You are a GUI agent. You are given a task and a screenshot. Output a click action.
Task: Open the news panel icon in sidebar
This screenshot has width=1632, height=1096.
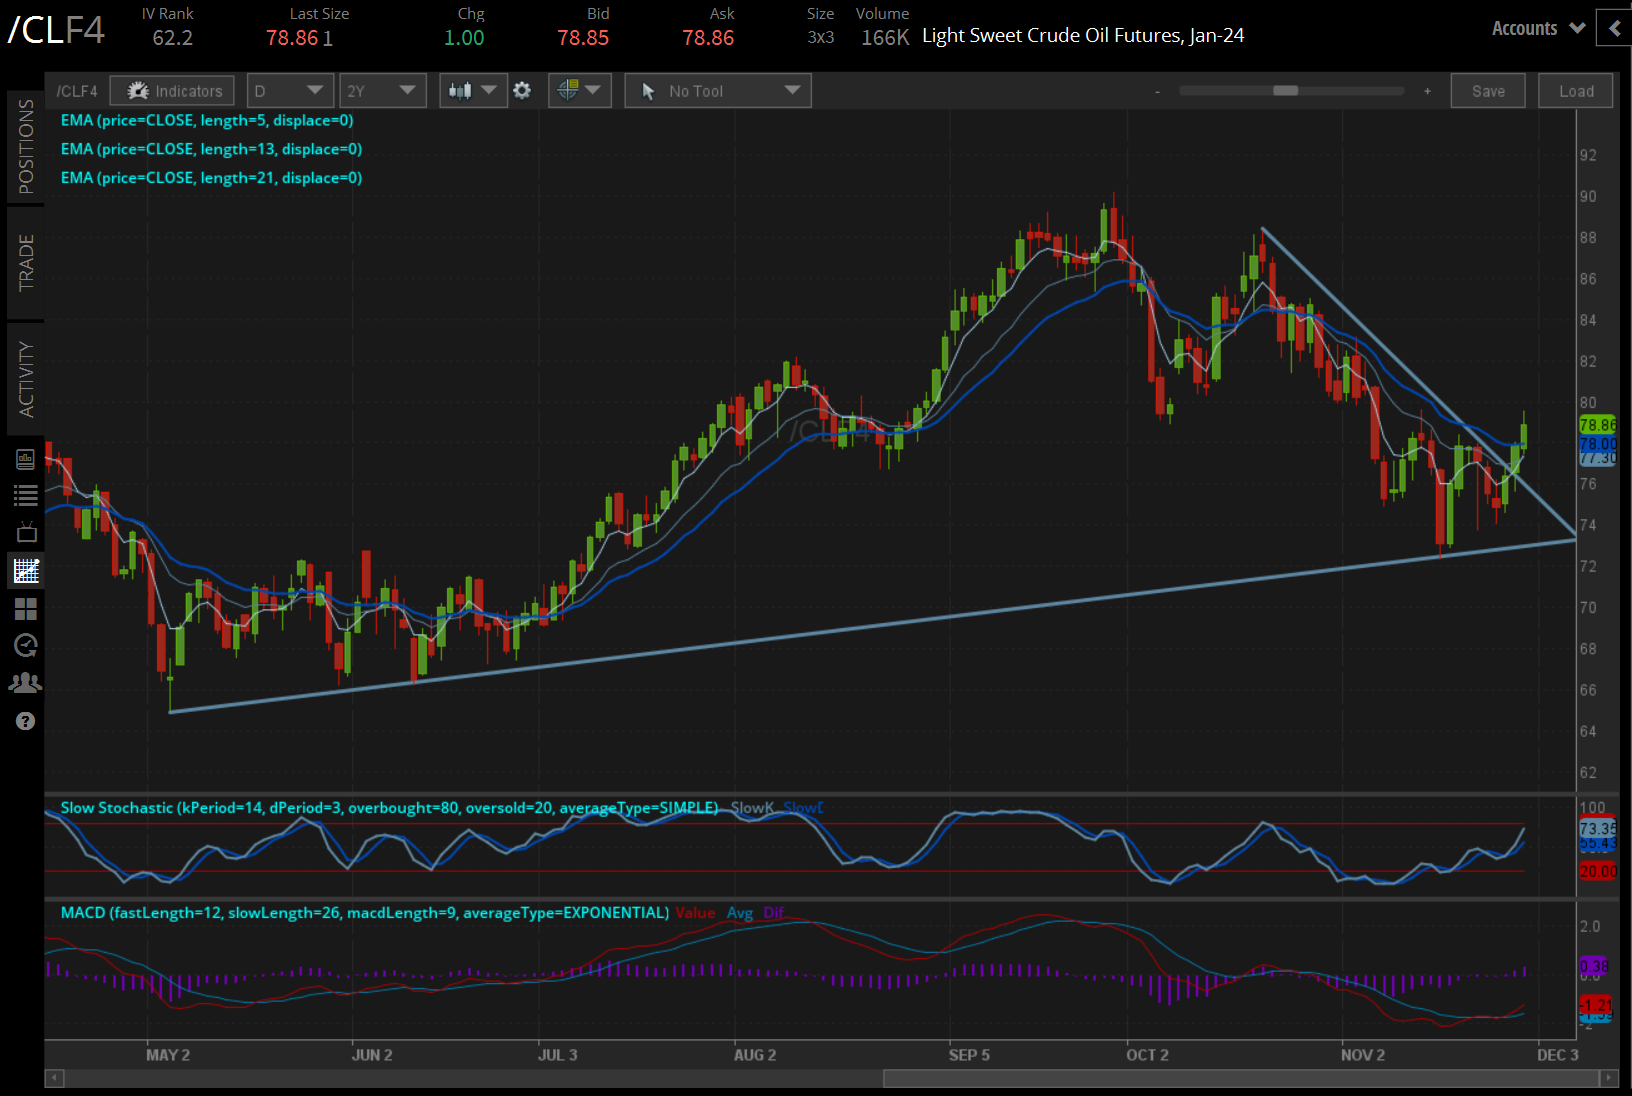[26, 459]
